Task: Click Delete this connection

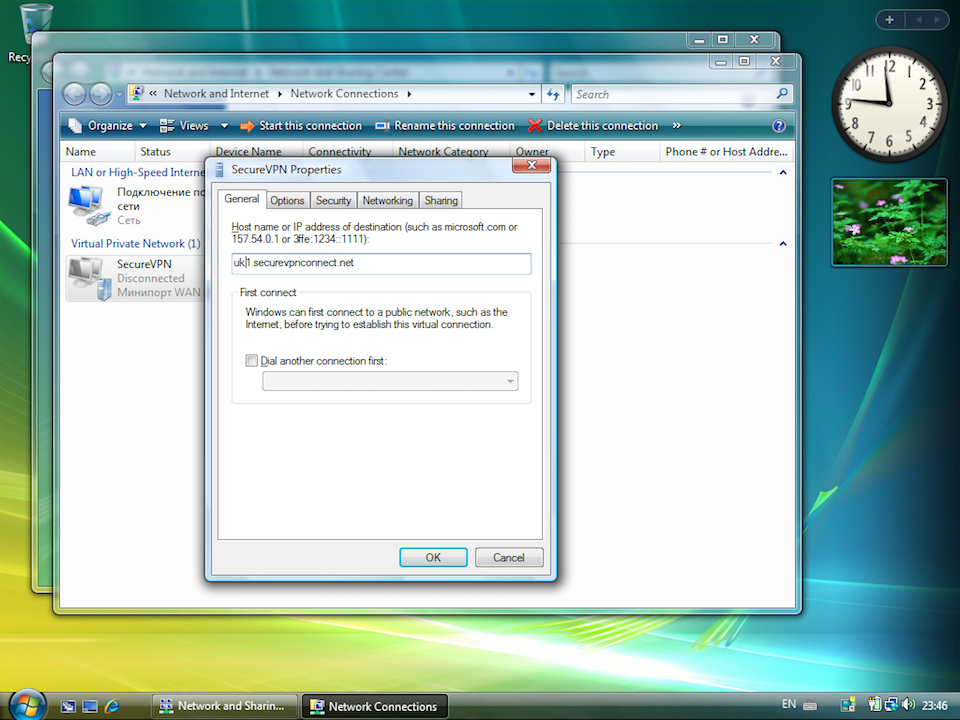Action: tap(593, 126)
